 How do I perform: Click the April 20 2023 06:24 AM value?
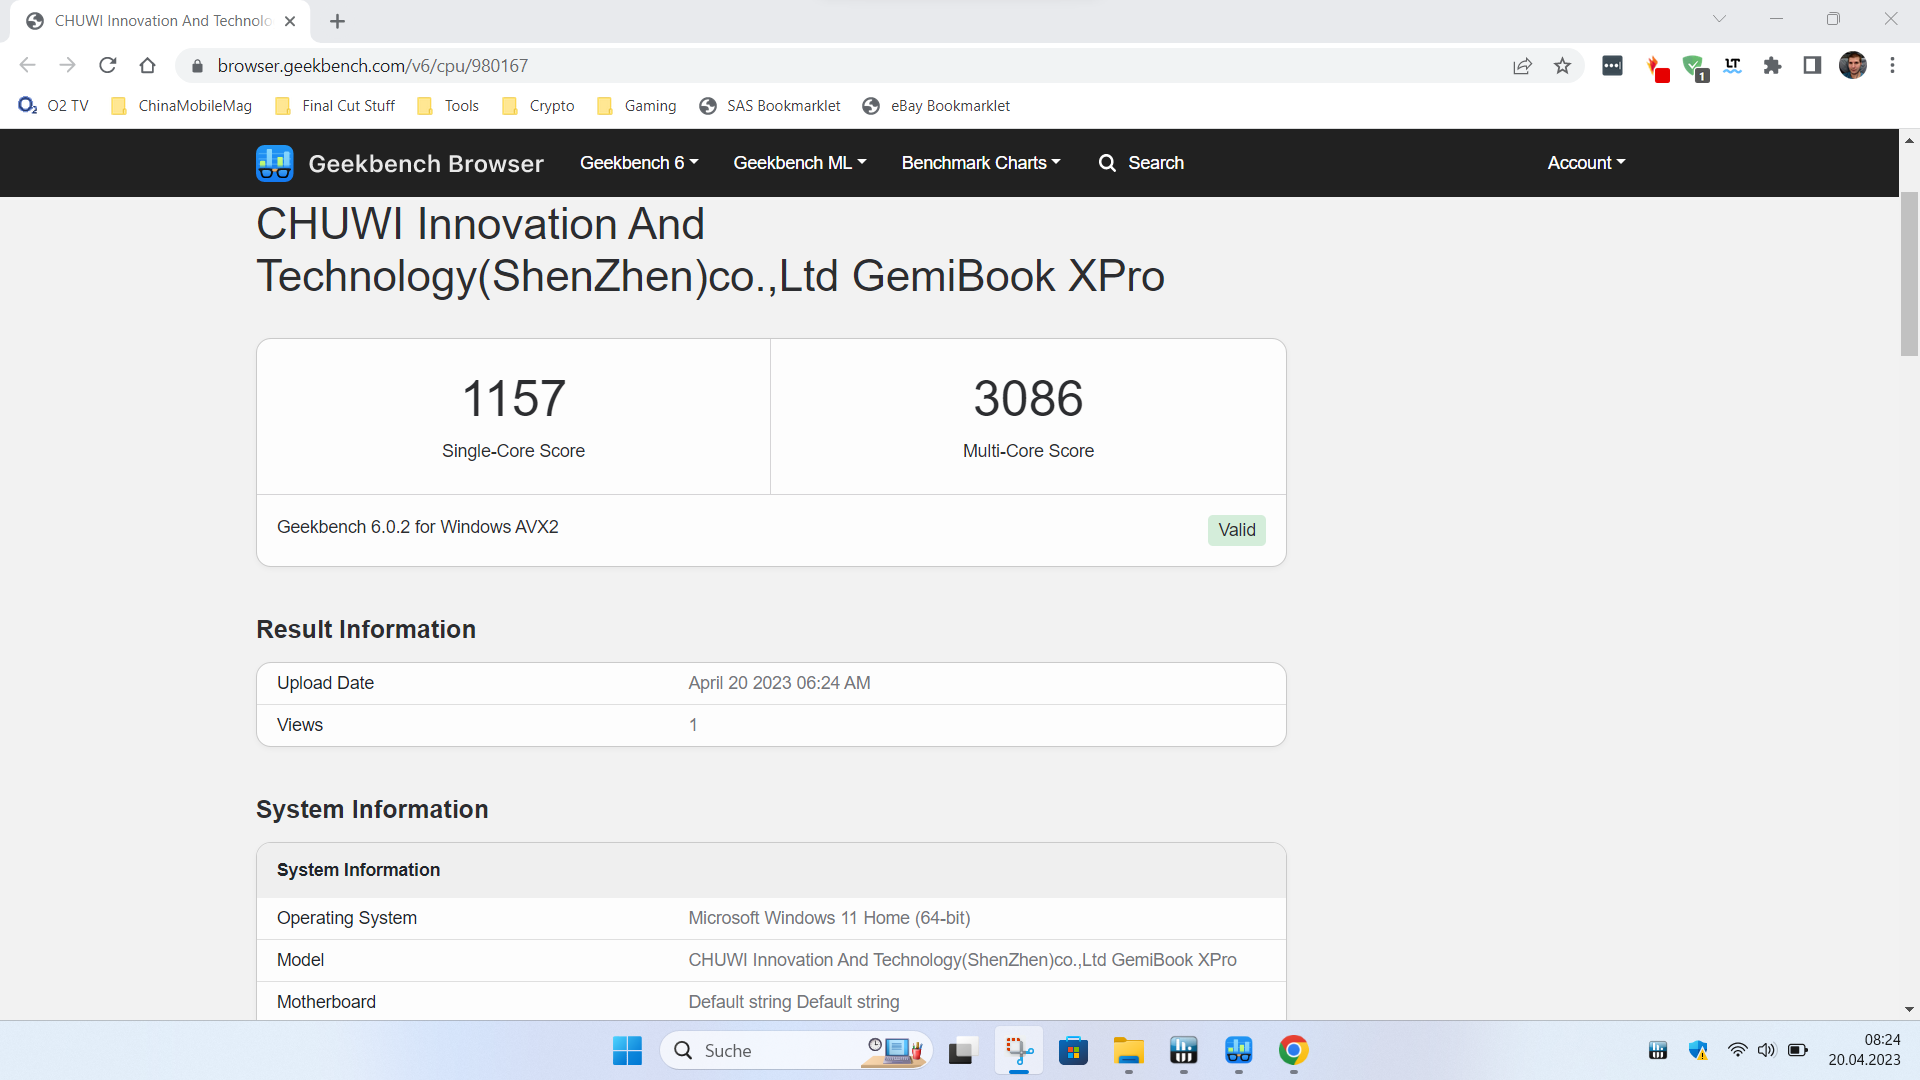coord(779,683)
